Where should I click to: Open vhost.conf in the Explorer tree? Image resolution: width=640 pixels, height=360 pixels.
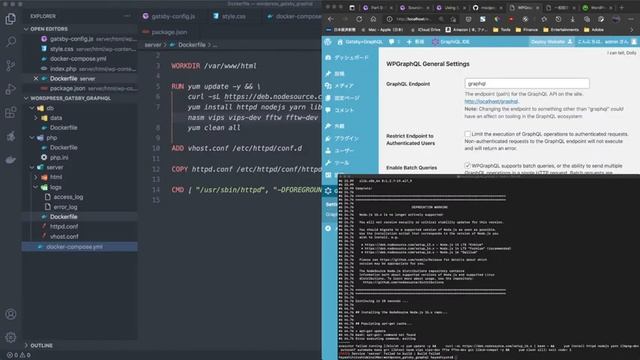[x=64, y=237]
